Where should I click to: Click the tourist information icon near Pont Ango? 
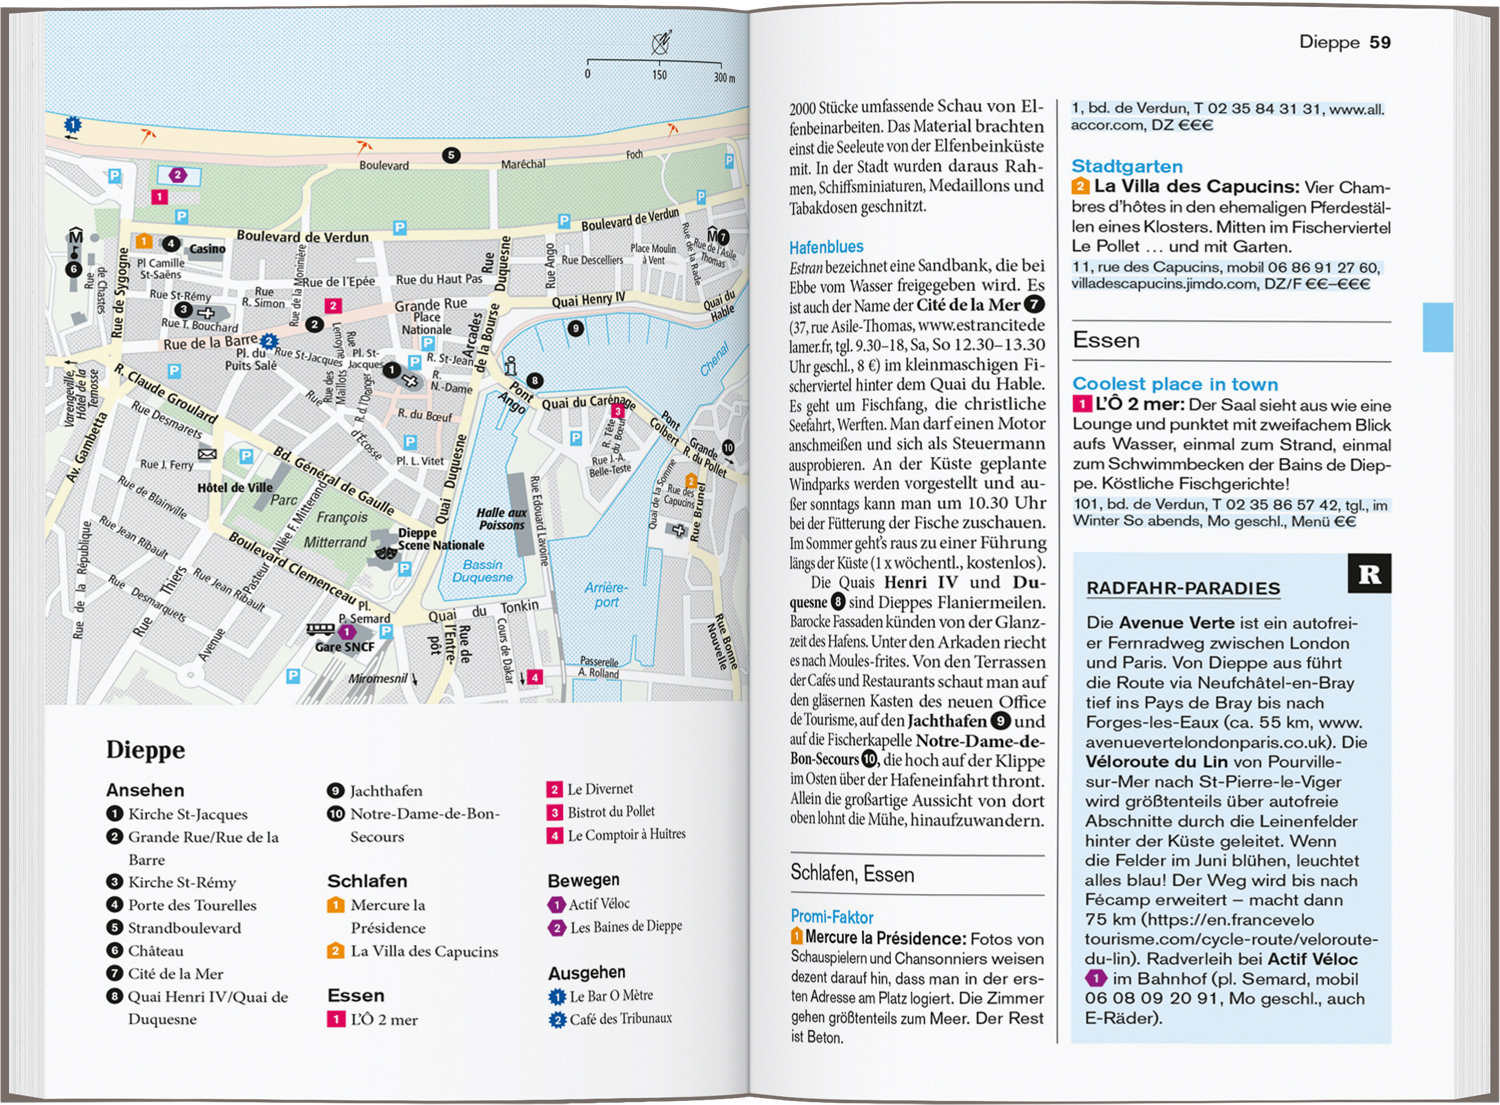tap(510, 366)
